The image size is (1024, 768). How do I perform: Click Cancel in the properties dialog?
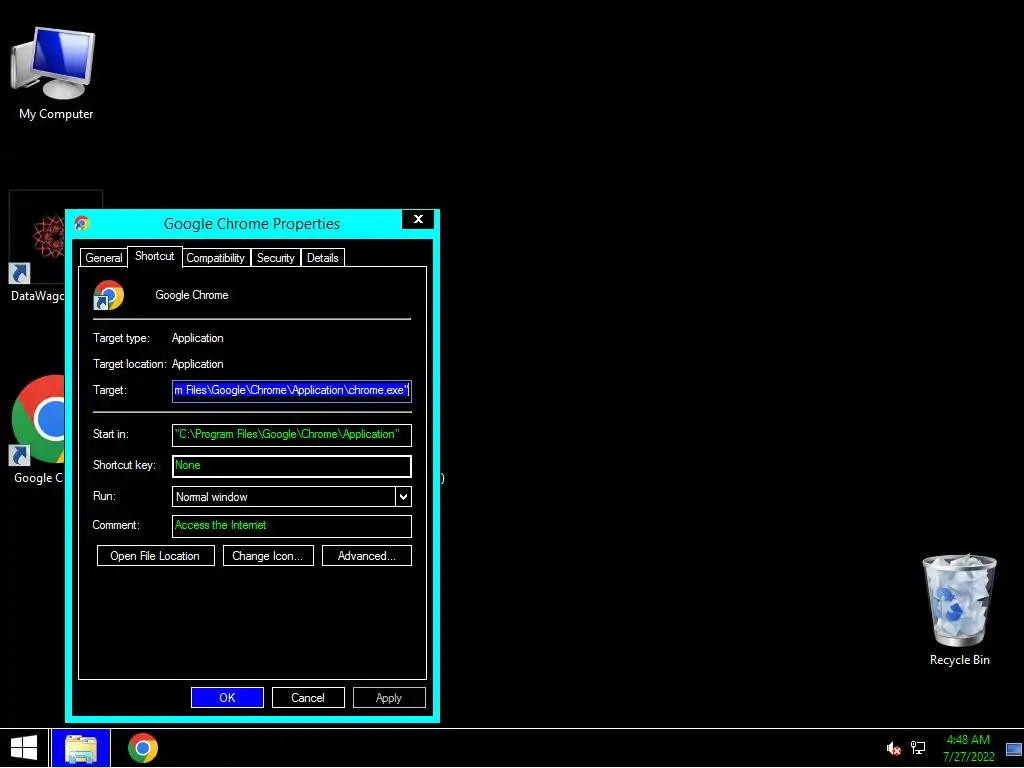coord(308,697)
